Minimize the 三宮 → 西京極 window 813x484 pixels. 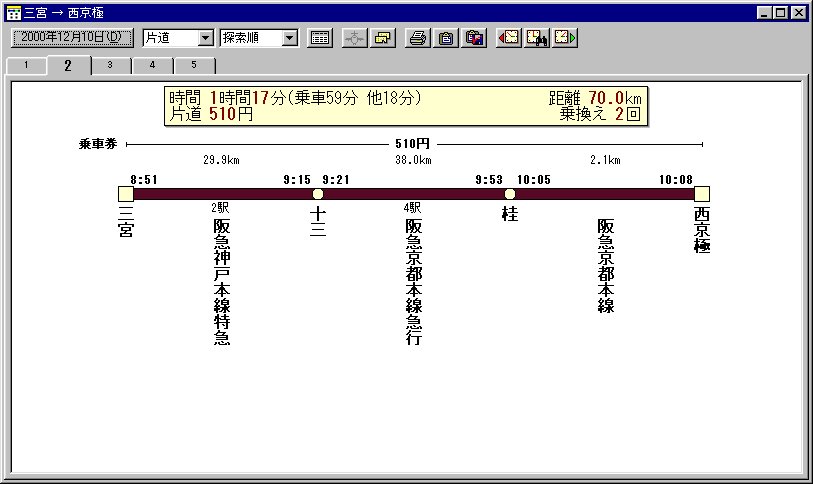pos(764,13)
